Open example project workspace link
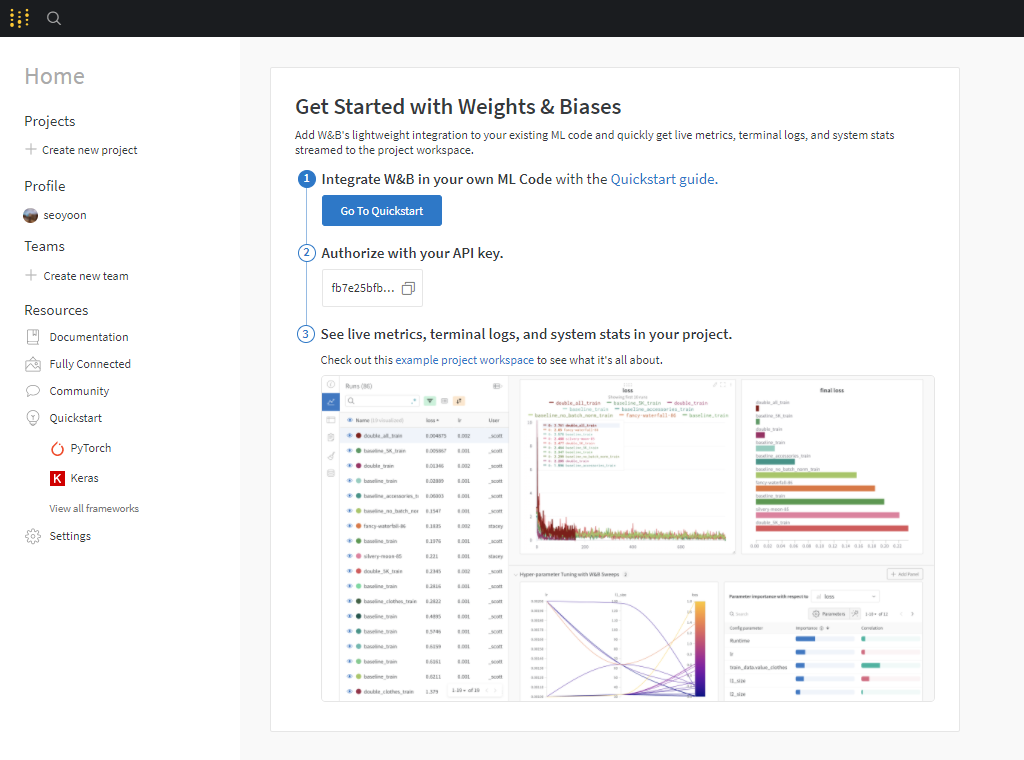The width and height of the screenshot is (1024, 760). pos(464,360)
